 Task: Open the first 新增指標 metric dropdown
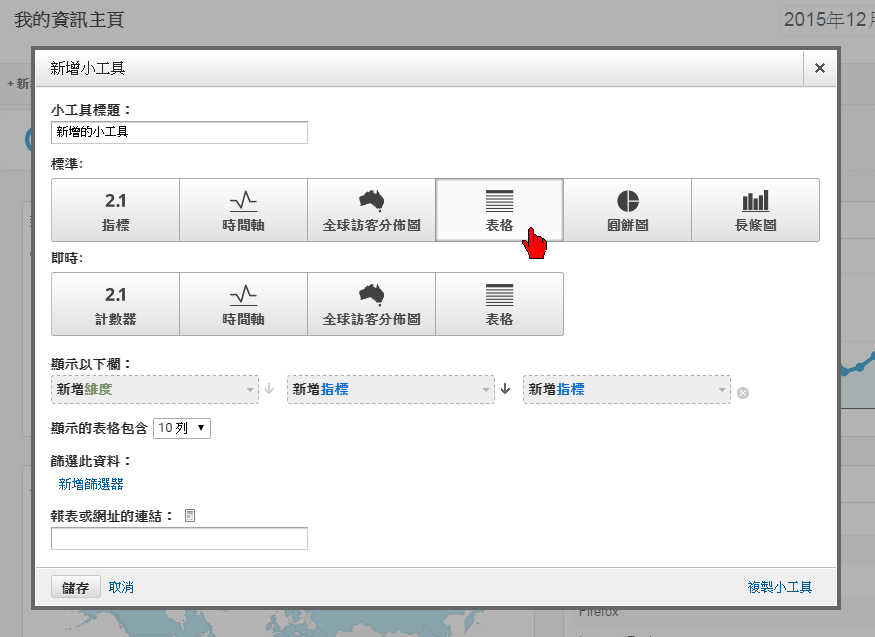click(390, 389)
